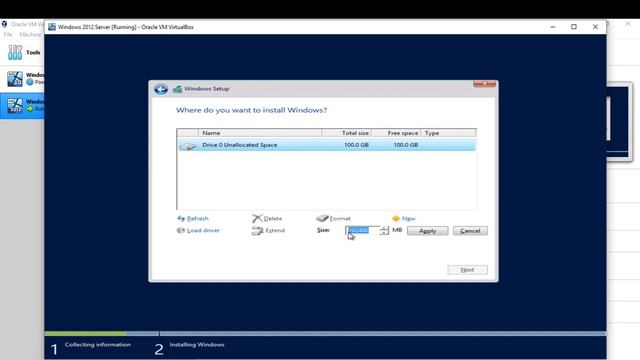Click the 100.0 GB free space cell
The image size is (640, 360).
tap(406, 145)
